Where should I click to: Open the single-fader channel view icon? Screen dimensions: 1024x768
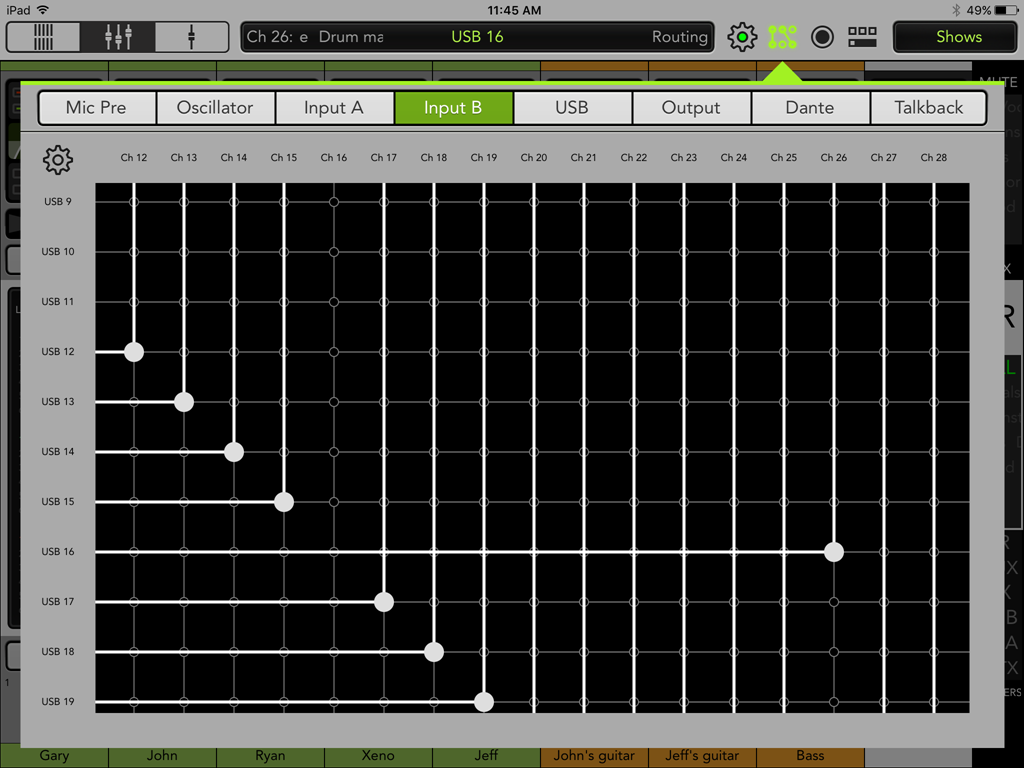[x=191, y=37]
